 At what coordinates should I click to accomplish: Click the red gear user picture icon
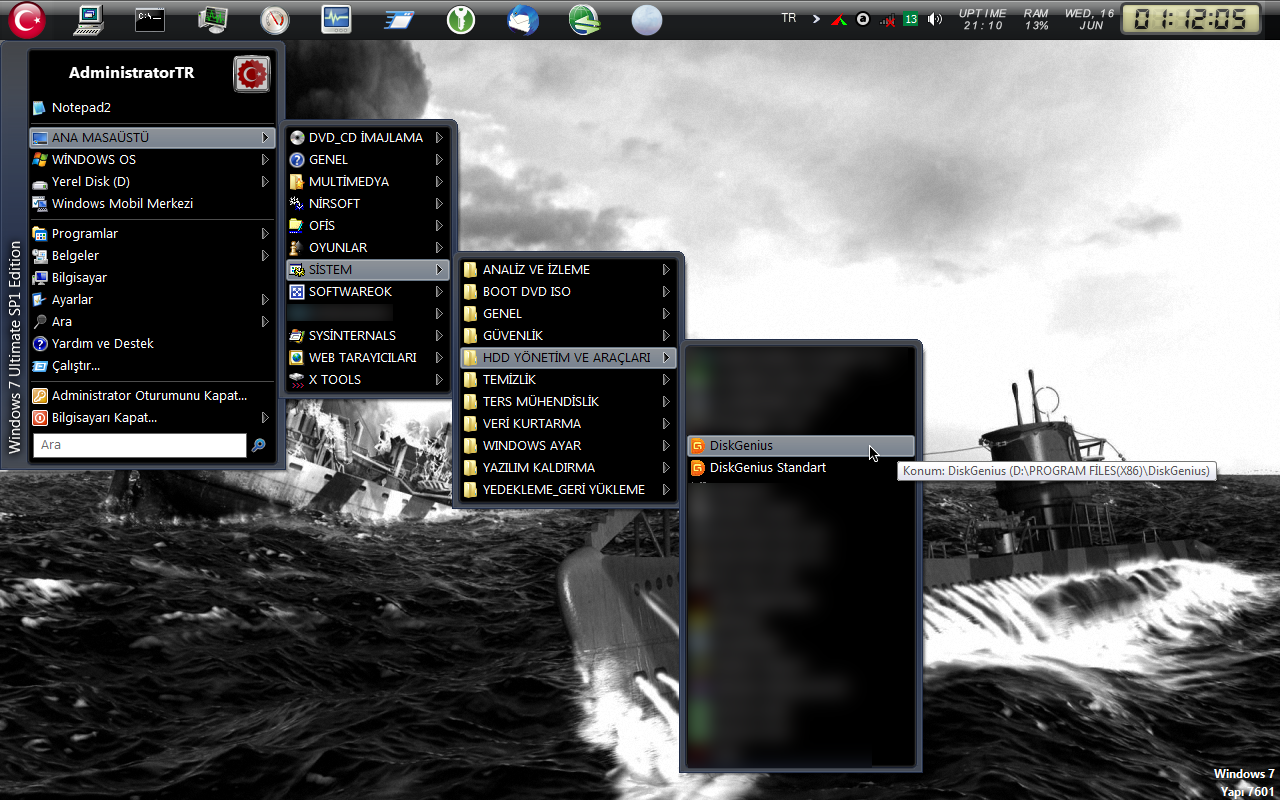(x=252, y=74)
